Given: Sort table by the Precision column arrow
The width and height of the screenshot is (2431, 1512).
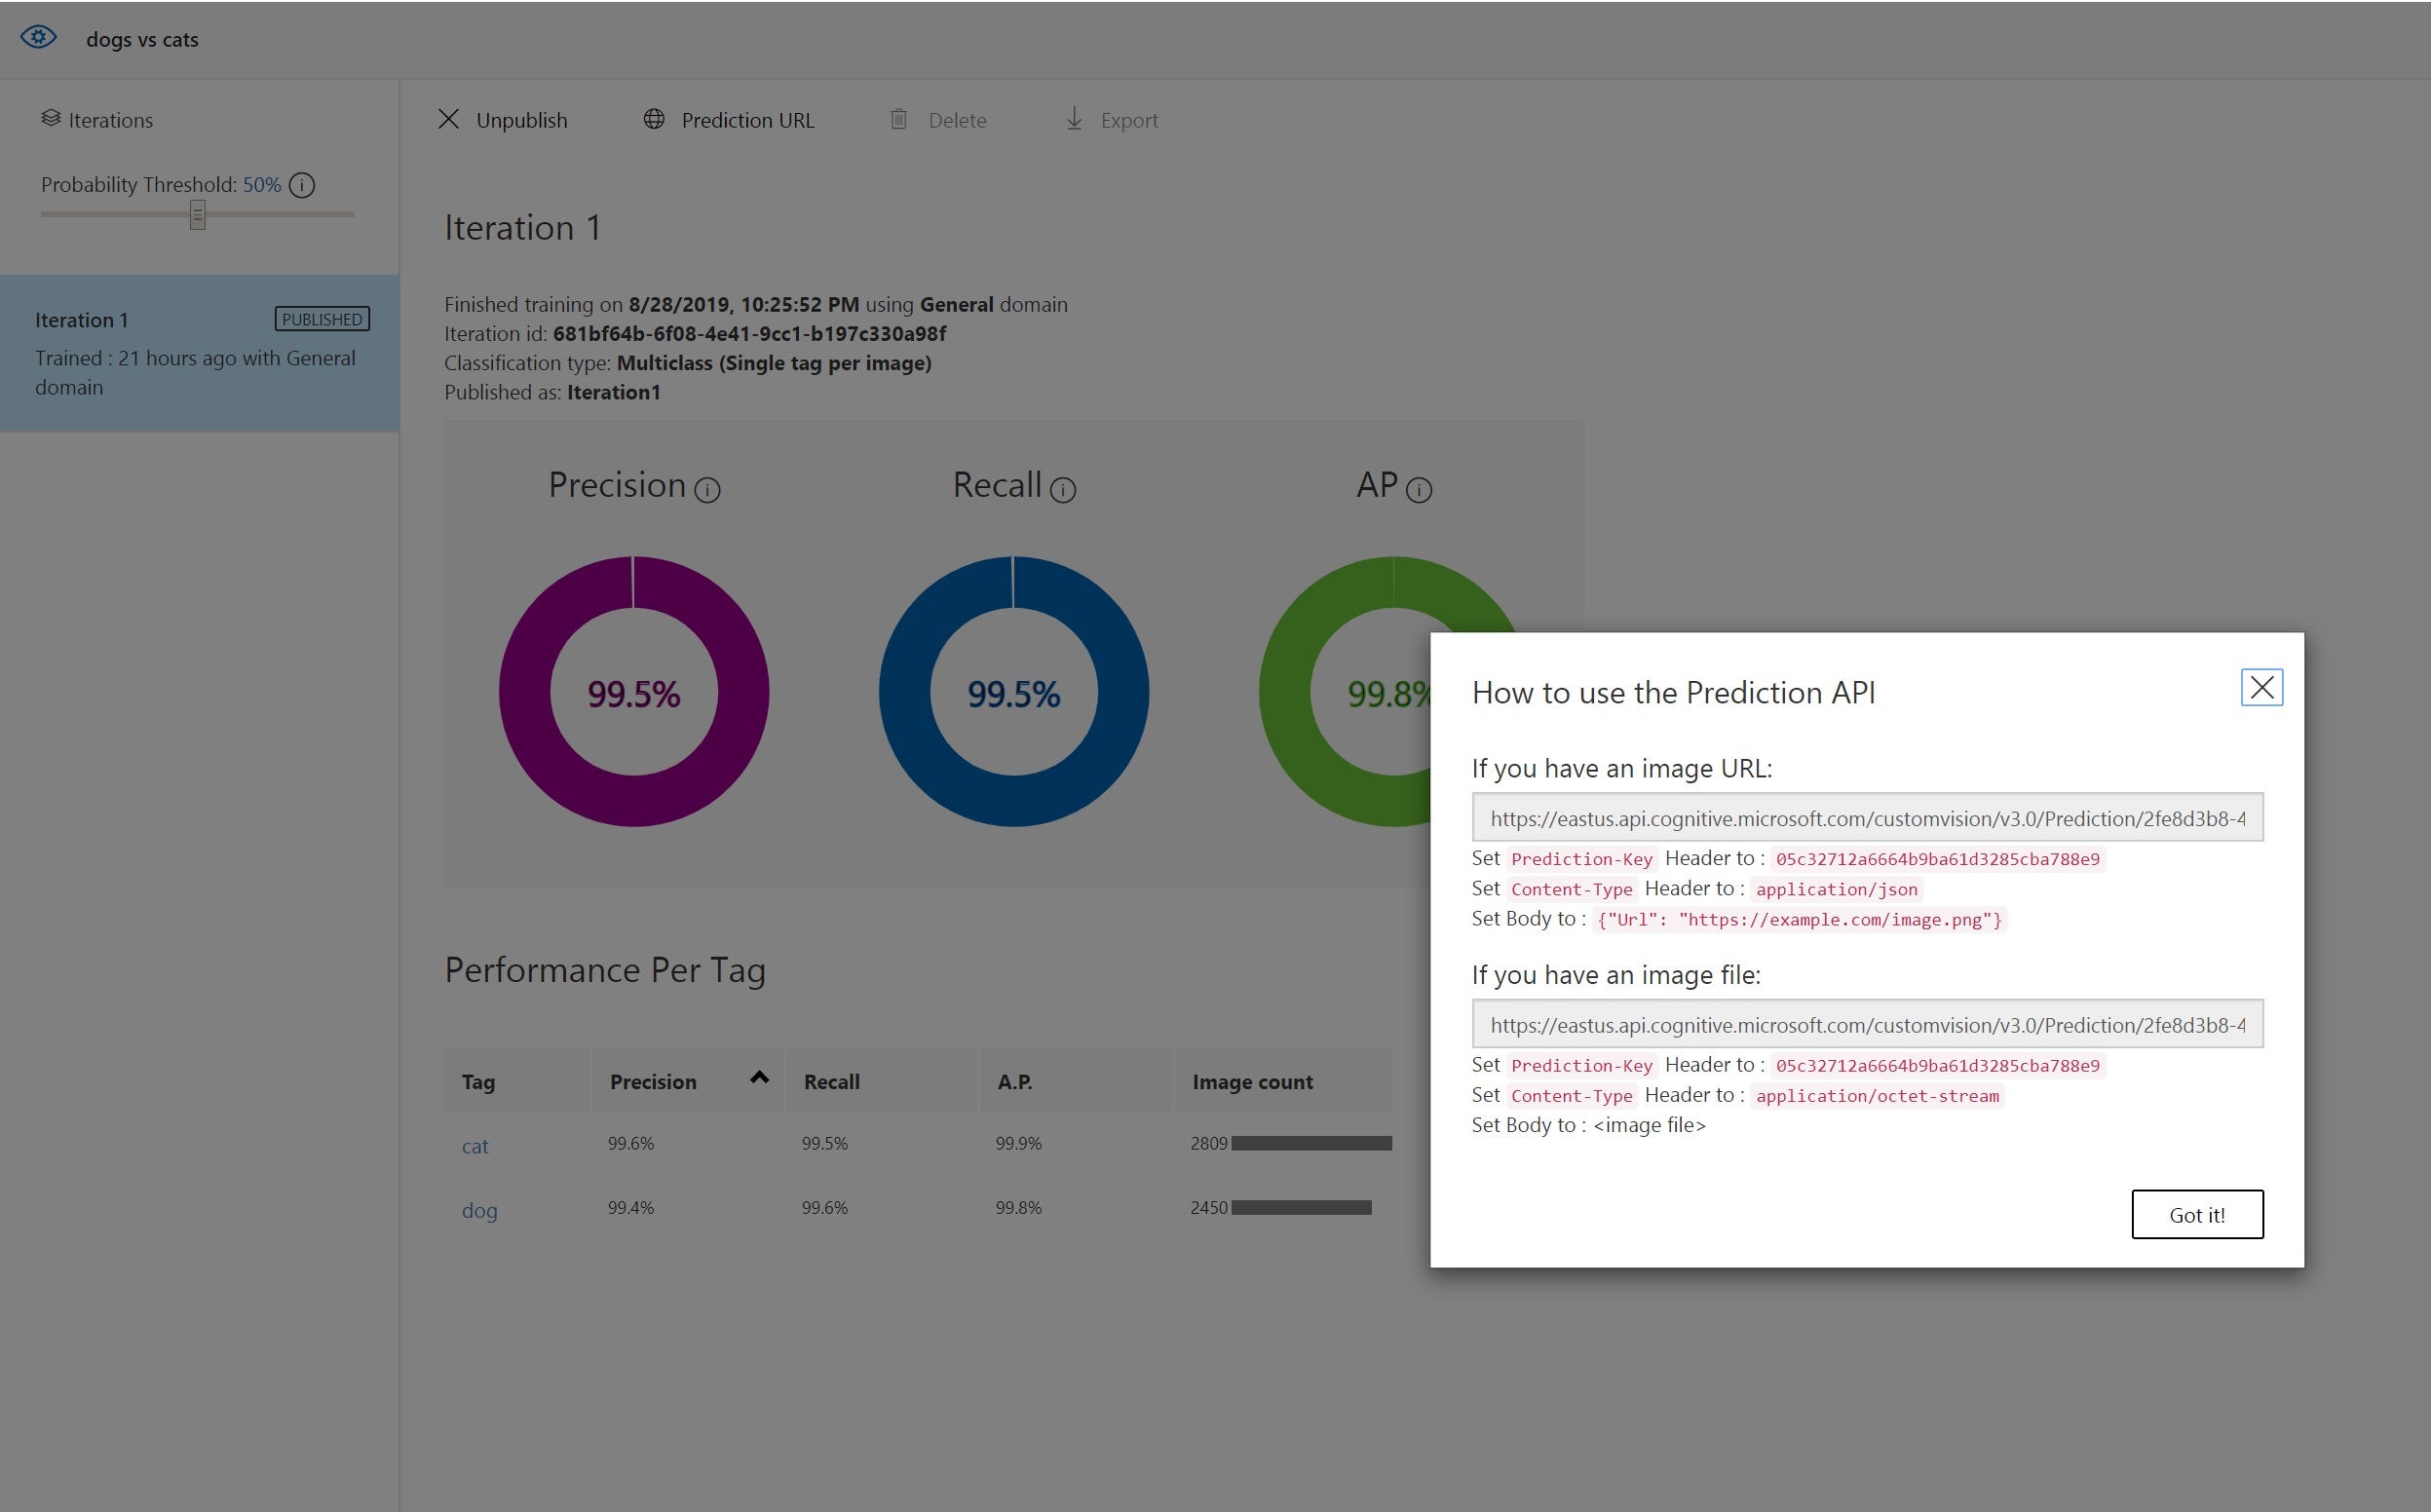Looking at the screenshot, I should point(759,1078).
